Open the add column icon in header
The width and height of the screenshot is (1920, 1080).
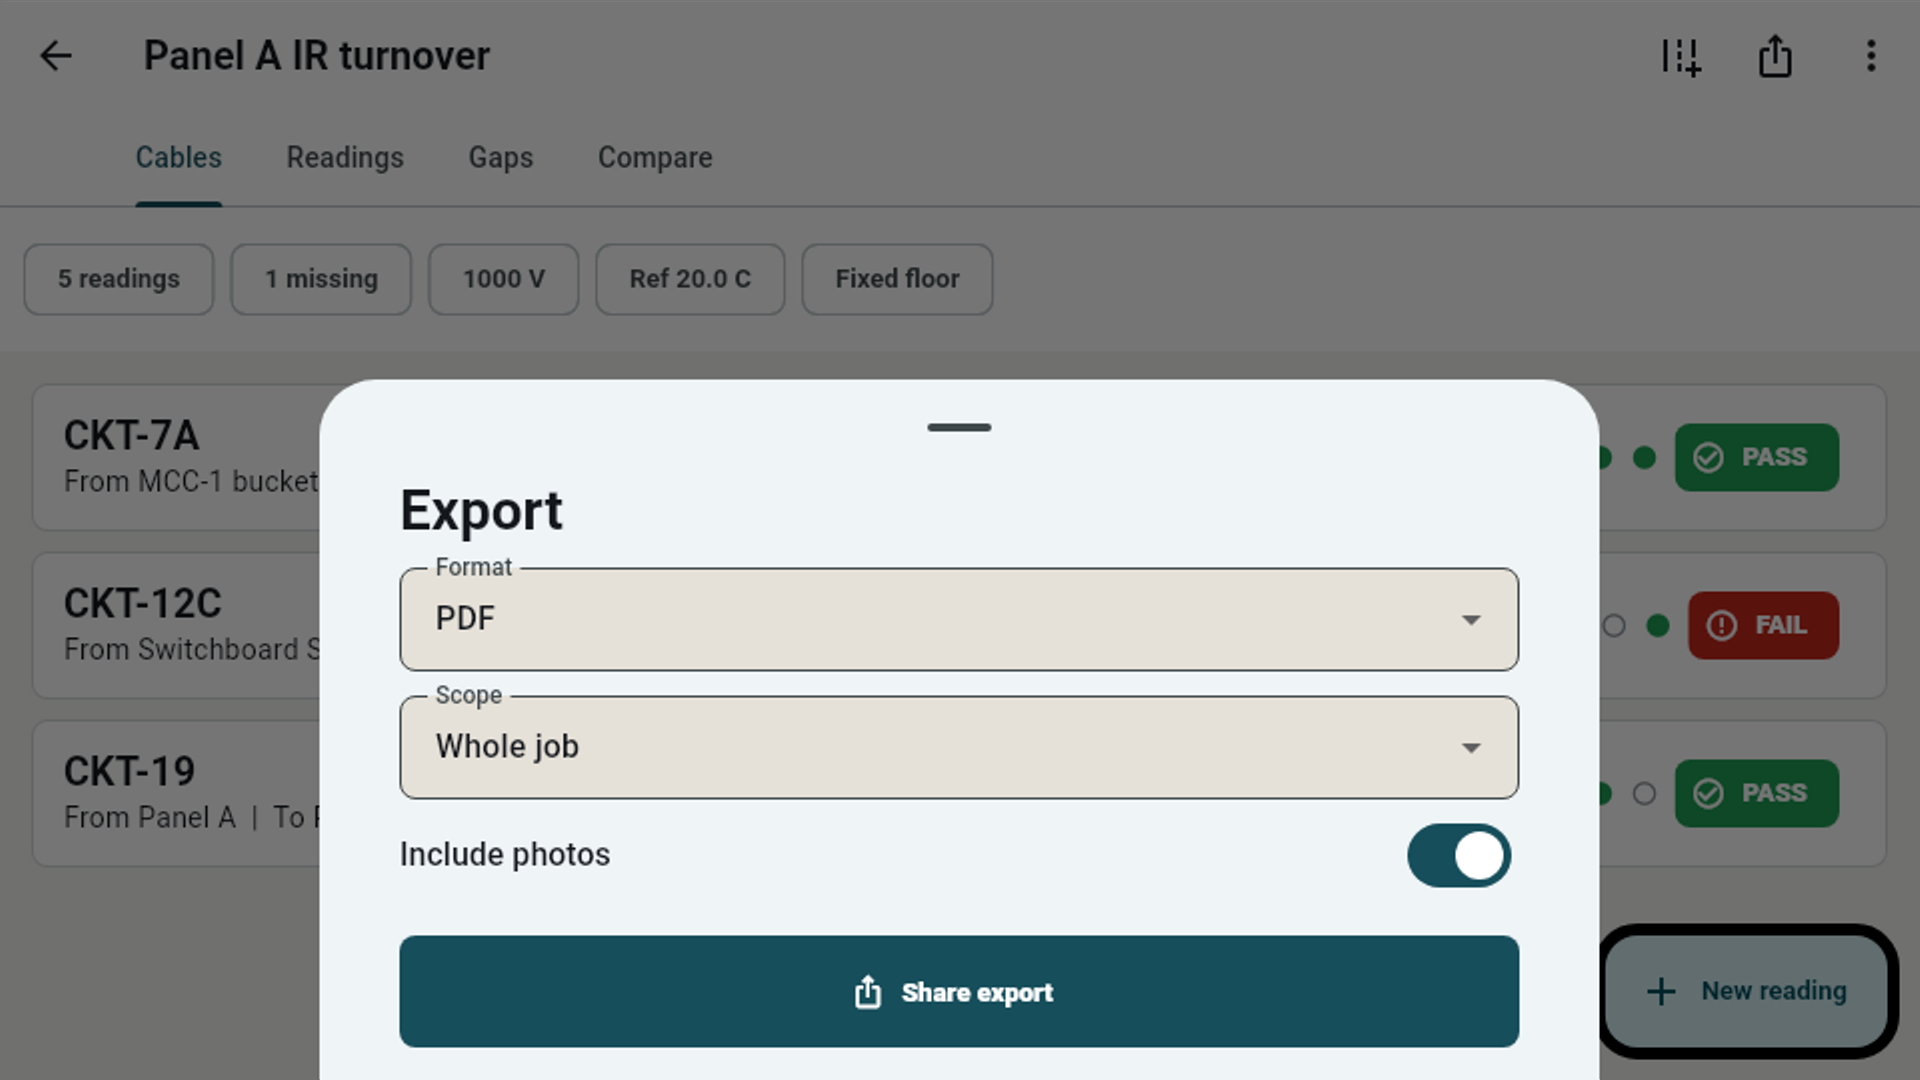[x=1681, y=56]
